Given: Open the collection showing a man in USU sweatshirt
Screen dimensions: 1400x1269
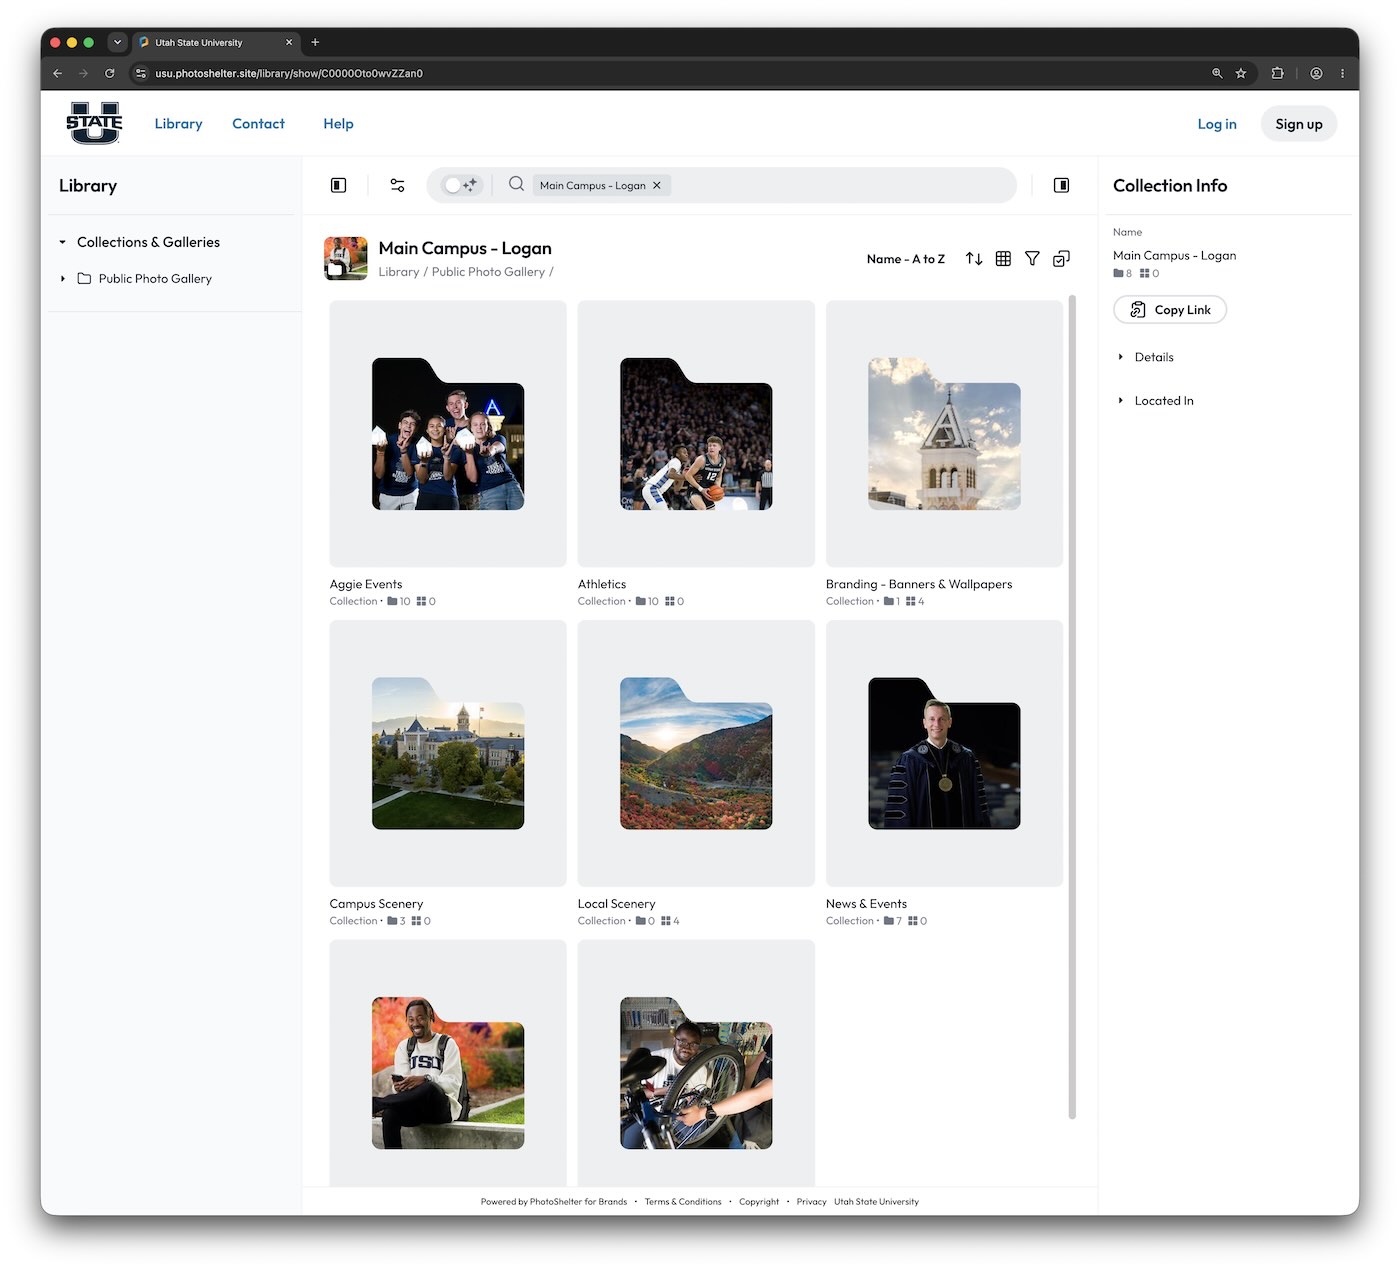Looking at the screenshot, I should pos(448,1063).
